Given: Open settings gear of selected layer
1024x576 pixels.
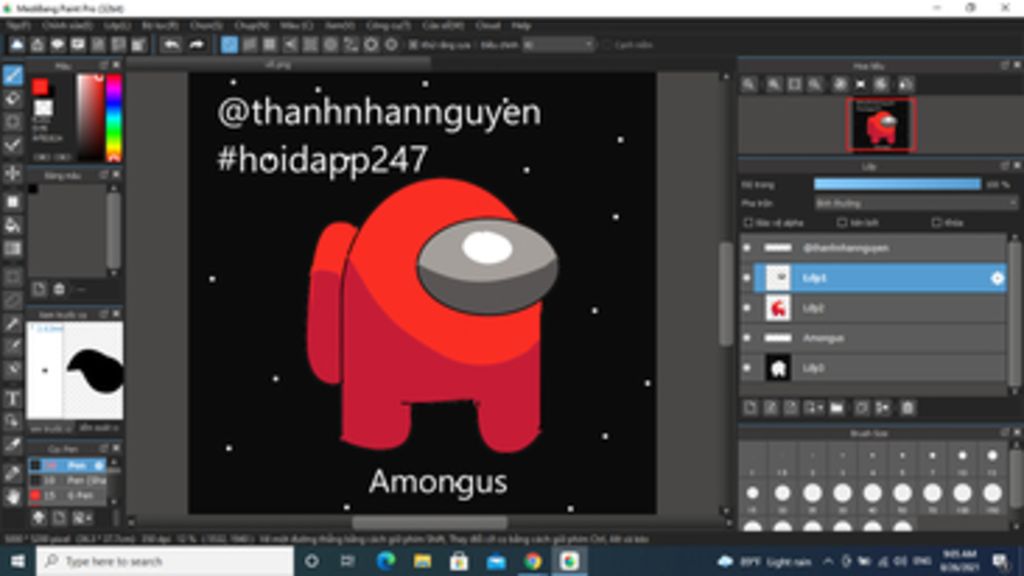Looking at the screenshot, I should [997, 278].
